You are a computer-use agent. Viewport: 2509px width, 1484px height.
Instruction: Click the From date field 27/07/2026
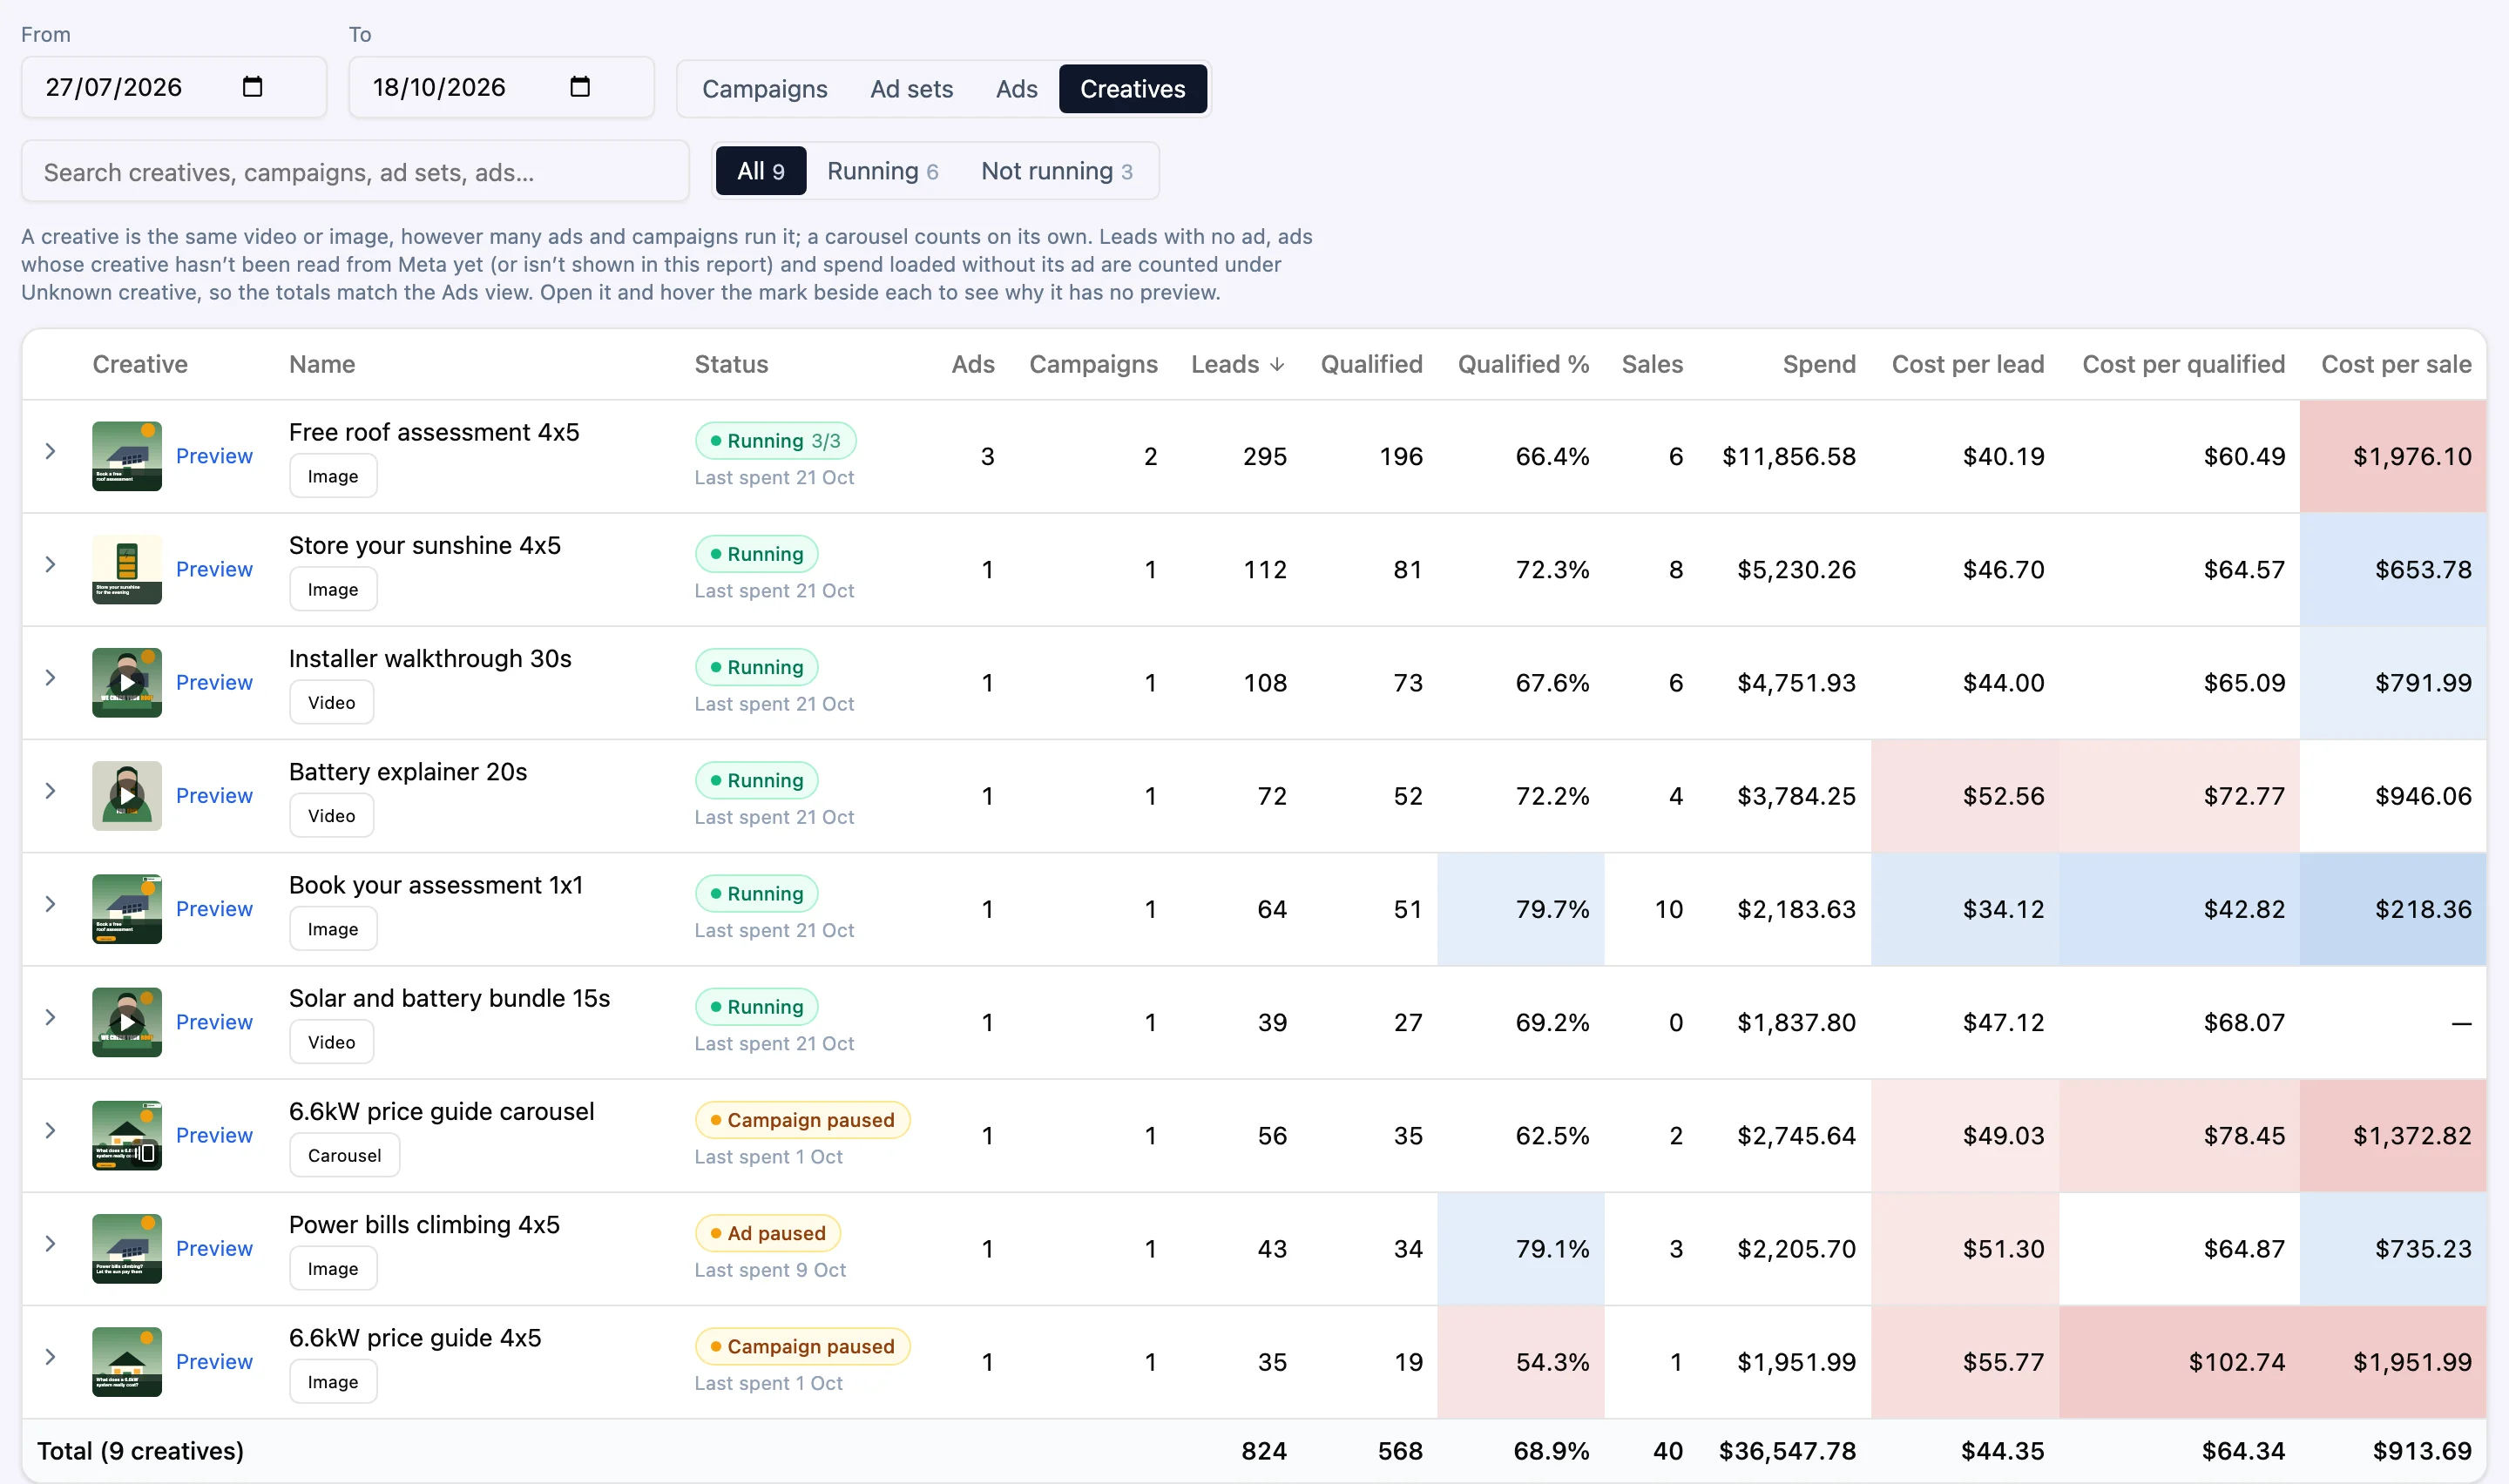pos(174,87)
